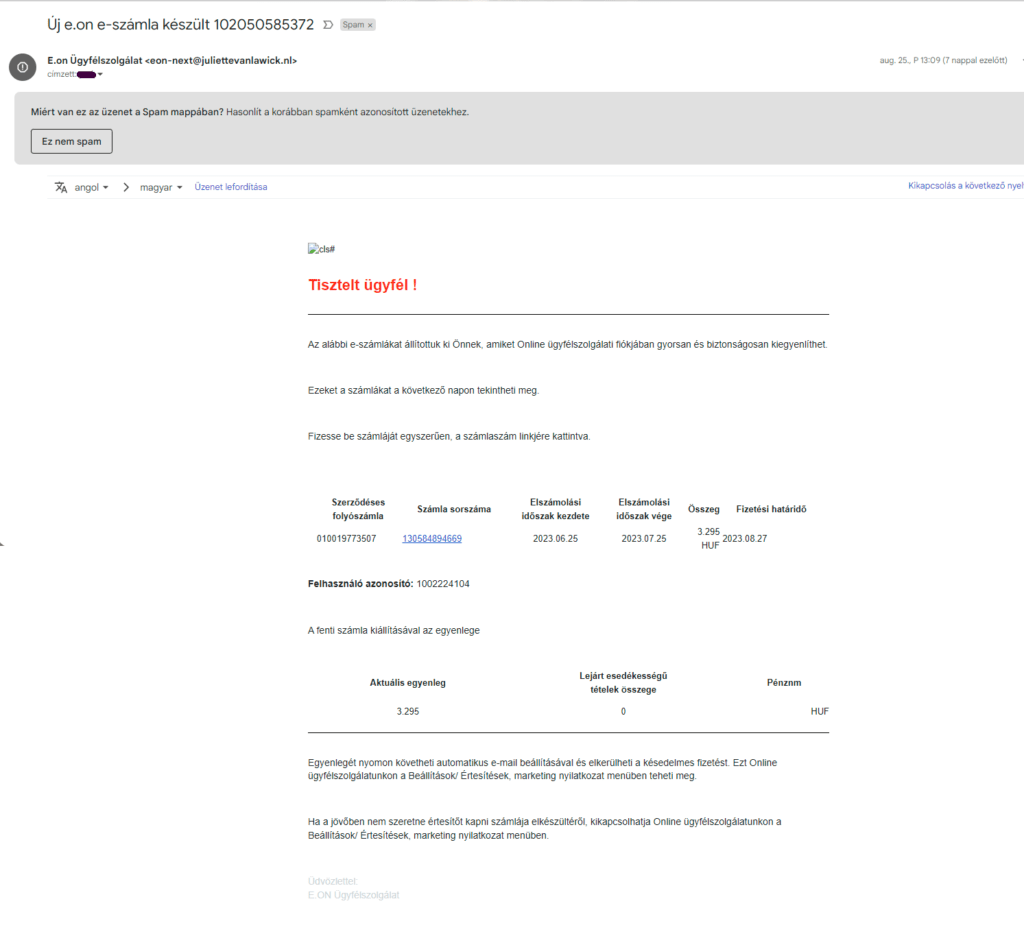The width and height of the screenshot is (1024, 945).
Task: Click the red 'Tisztelt ügyfél !' heading
Action: click(363, 285)
